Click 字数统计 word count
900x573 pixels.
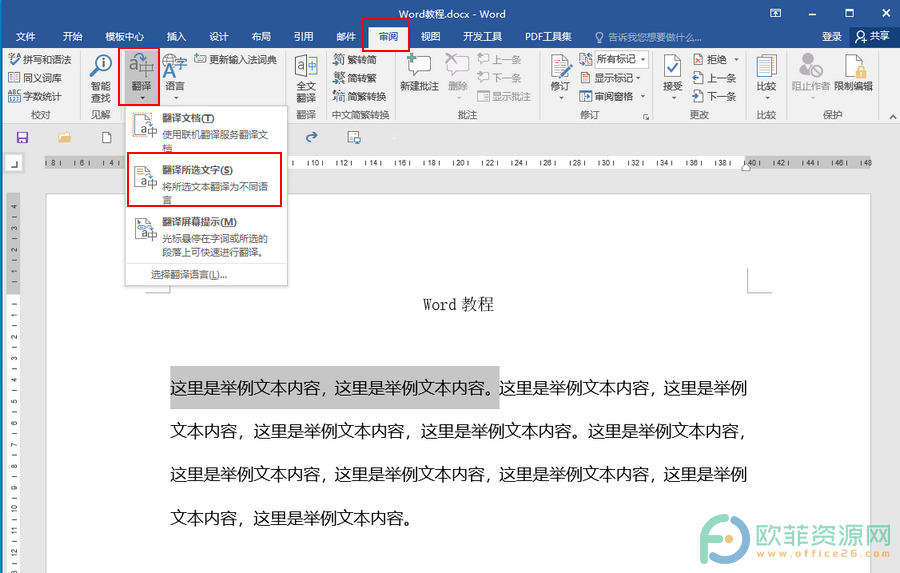[34, 96]
